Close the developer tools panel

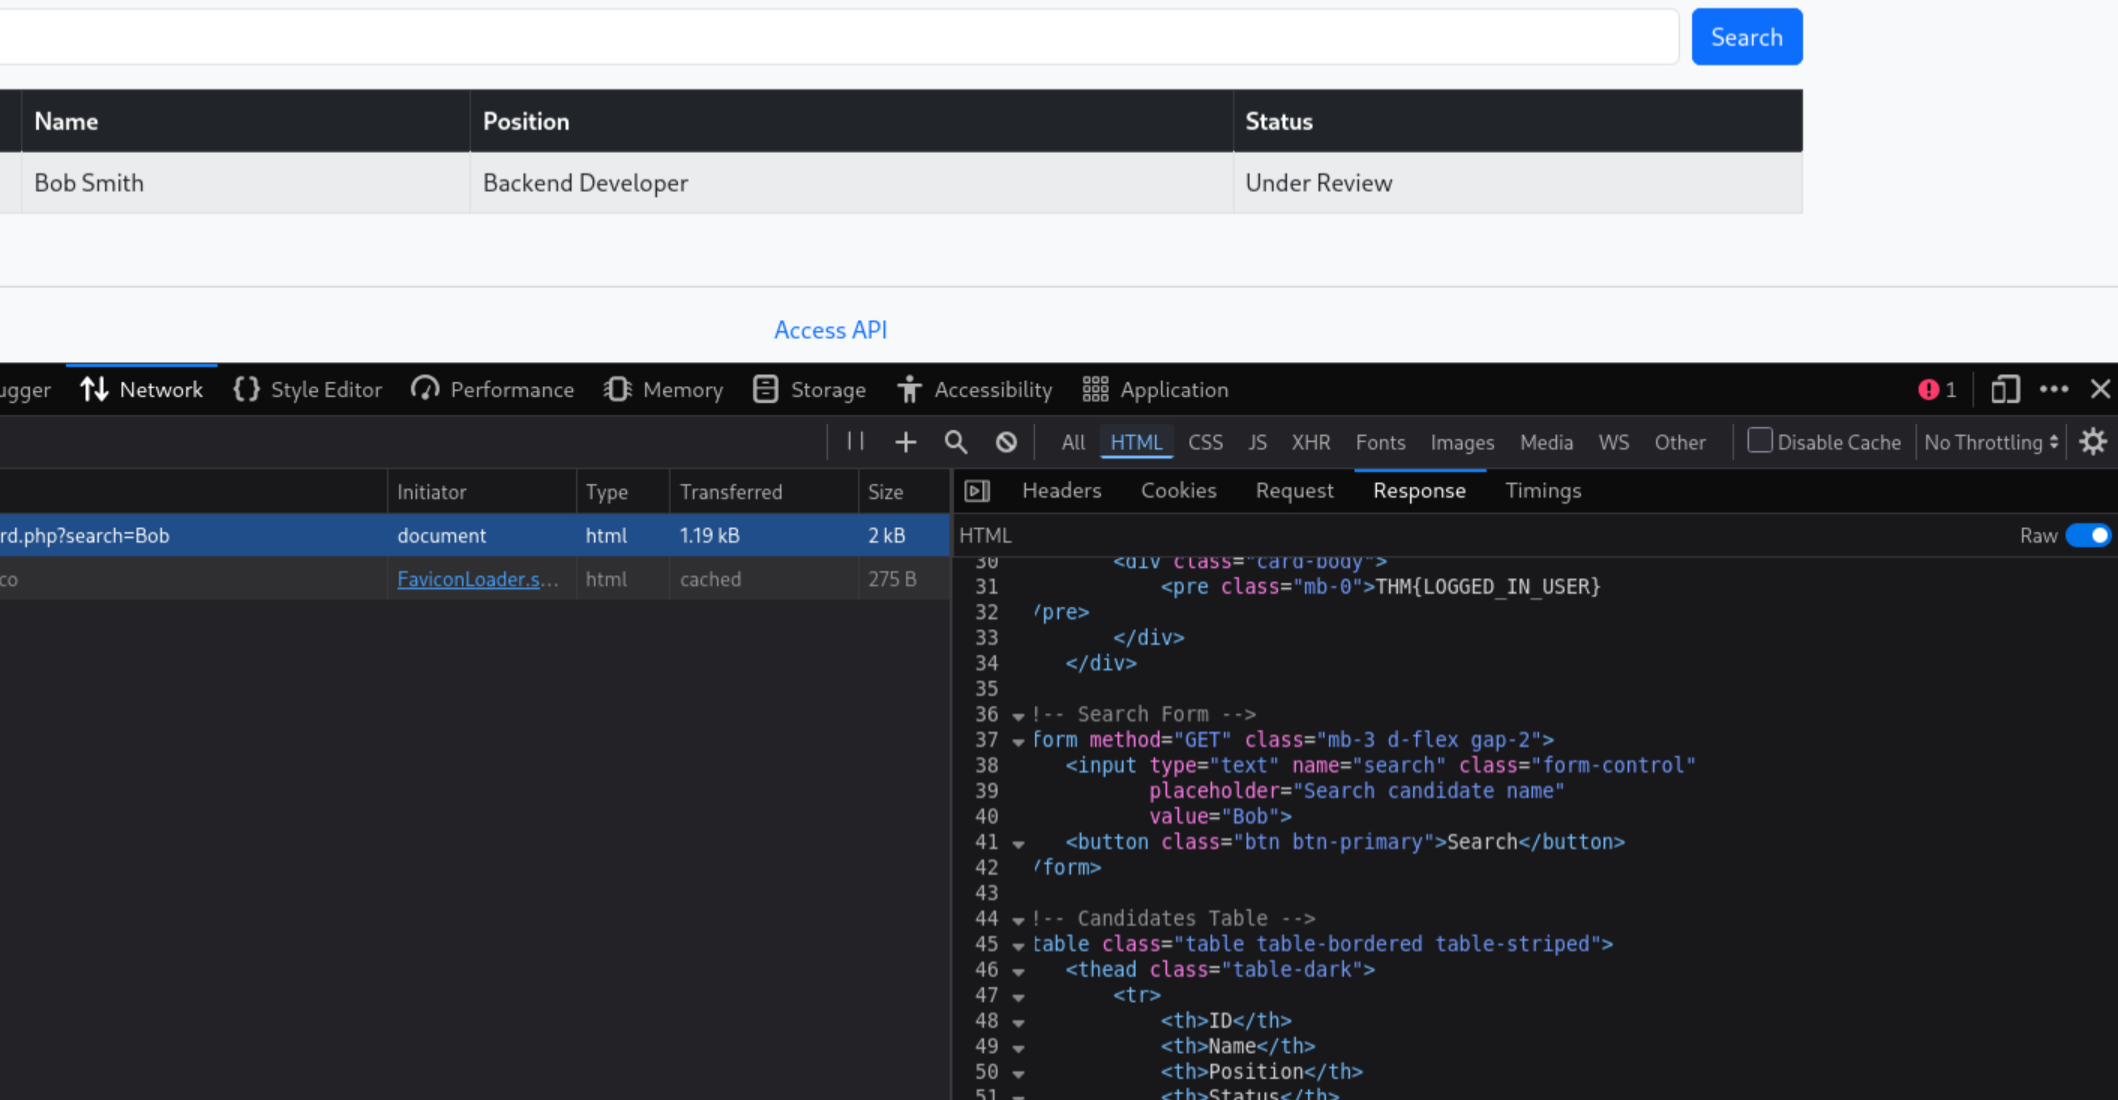[x=2100, y=390]
